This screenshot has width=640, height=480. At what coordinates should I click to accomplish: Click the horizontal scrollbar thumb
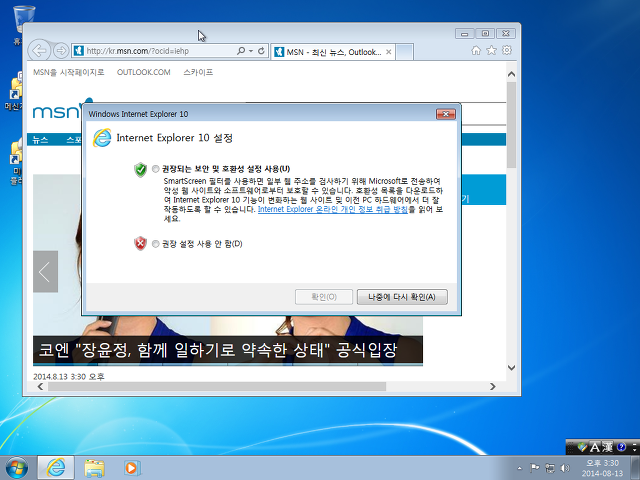(x=217, y=387)
